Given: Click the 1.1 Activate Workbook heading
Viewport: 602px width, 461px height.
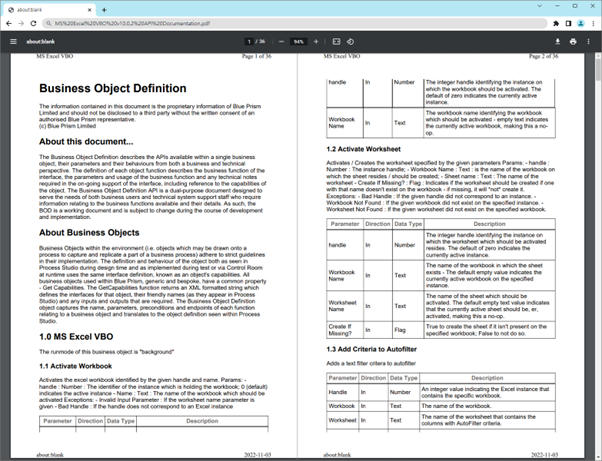Looking at the screenshot, I should pyautogui.click(x=75, y=366).
